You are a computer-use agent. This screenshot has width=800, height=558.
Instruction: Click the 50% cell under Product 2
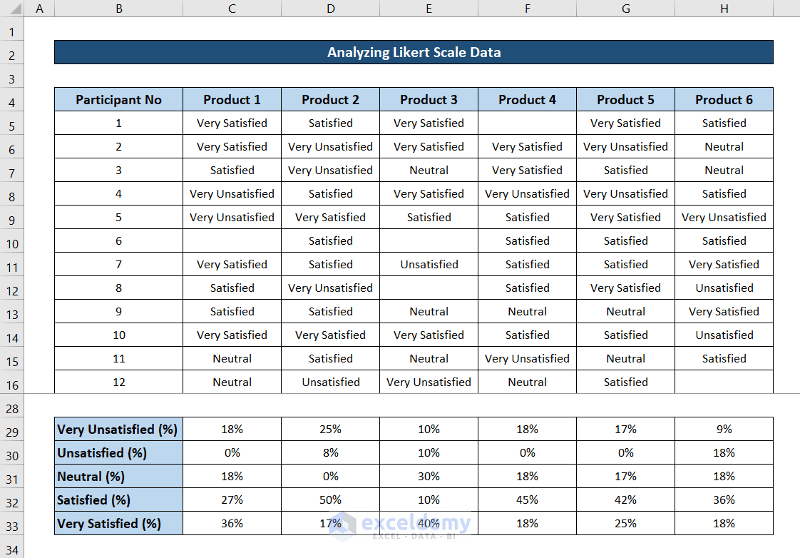(330, 500)
